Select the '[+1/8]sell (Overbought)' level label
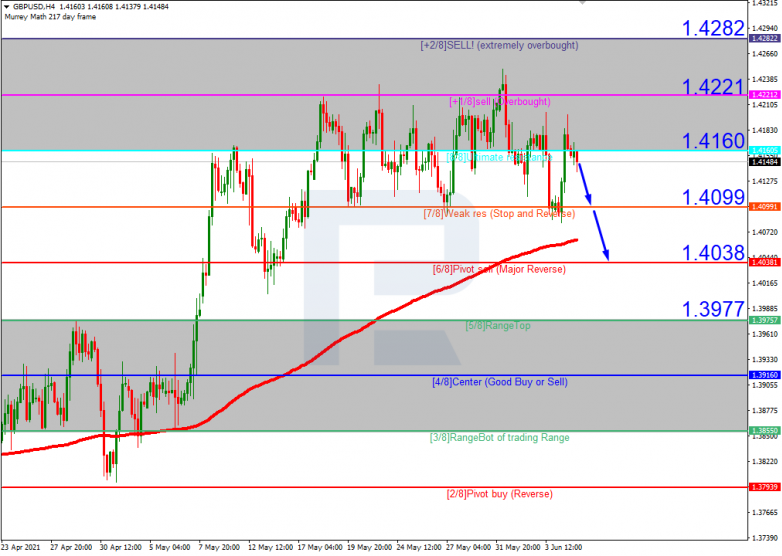This screenshot has height=556, width=782. click(x=500, y=102)
